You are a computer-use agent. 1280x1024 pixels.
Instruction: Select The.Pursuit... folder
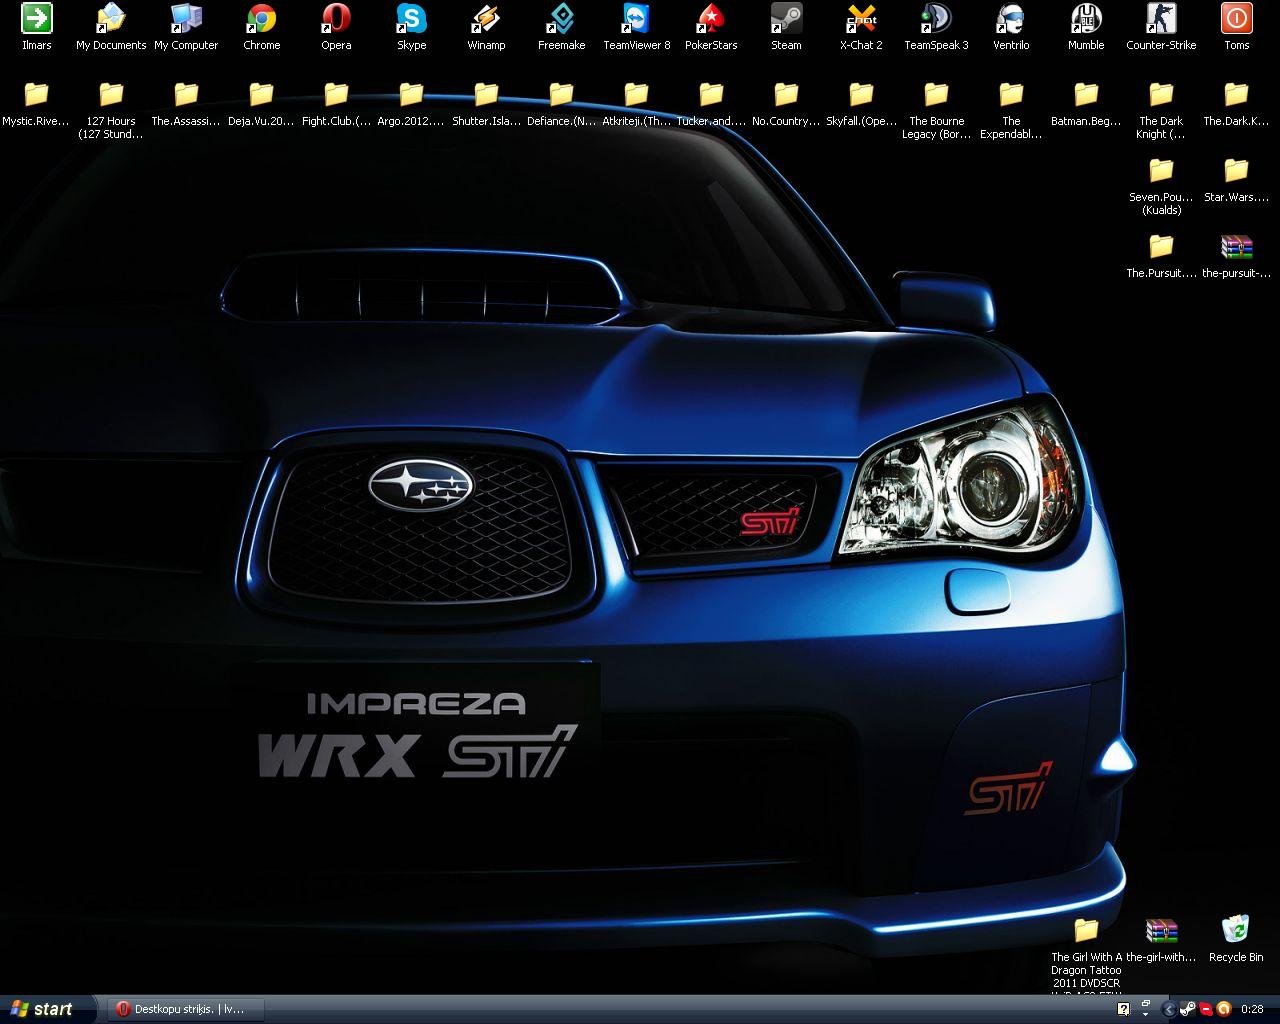click(x=1161, y=256)
